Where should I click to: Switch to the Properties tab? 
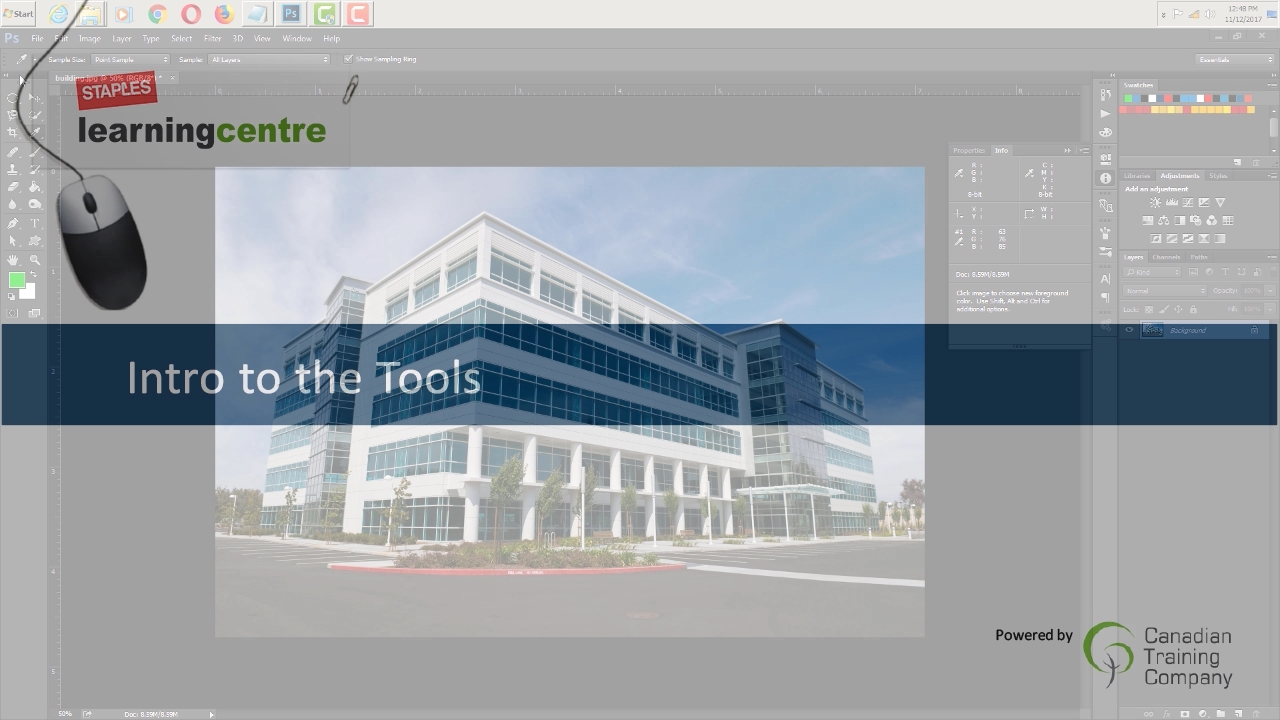(x=969, y=150)
